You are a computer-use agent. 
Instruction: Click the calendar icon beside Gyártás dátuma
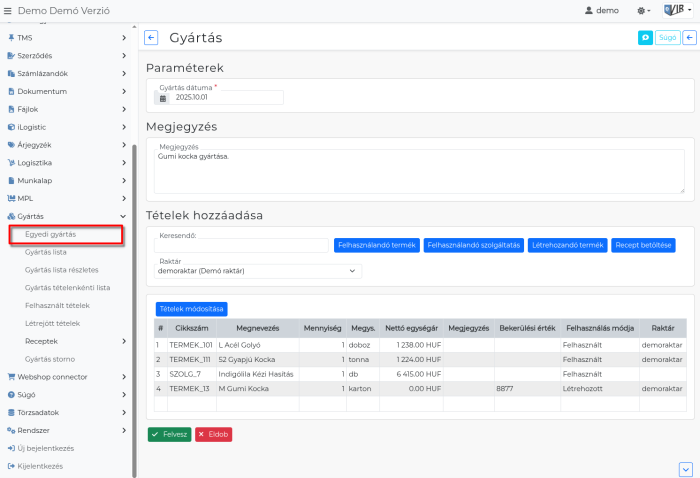point(163,98)
